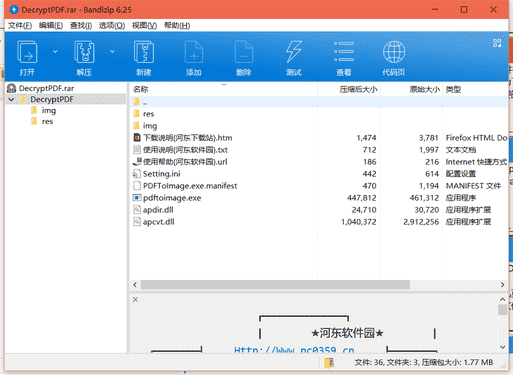Click the New archive (新建) icon
The height and width of the screenshot is (375, 513).
pos(144,52)
